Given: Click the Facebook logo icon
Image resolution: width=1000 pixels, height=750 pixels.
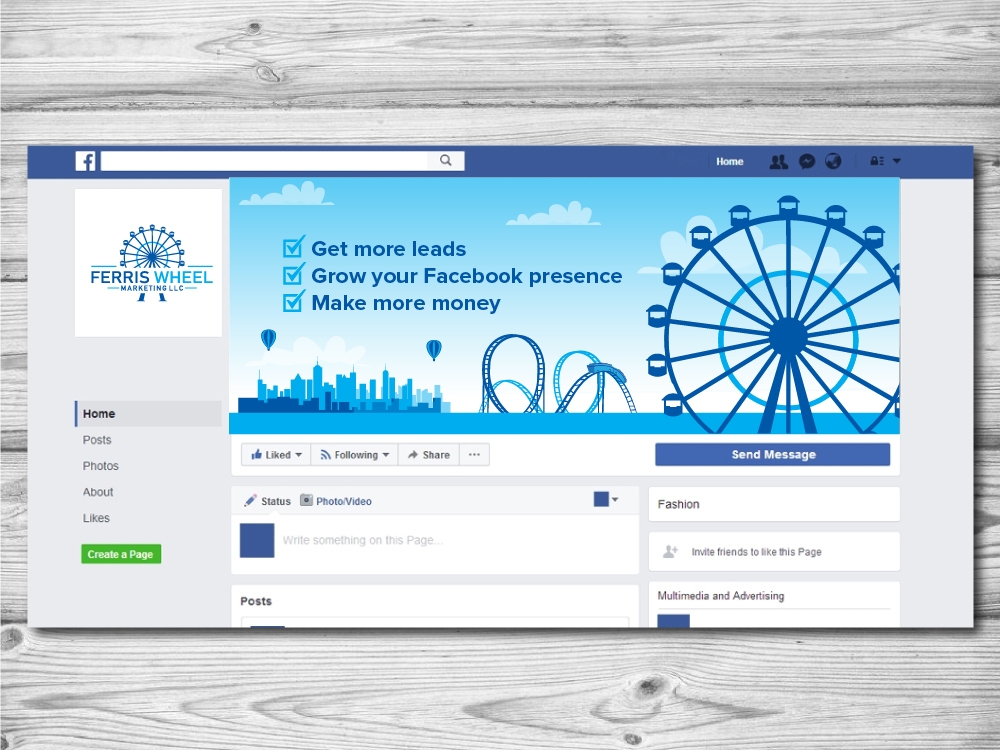Looking at the screenshot, I should pyautogui.click(x=85, y=160).
